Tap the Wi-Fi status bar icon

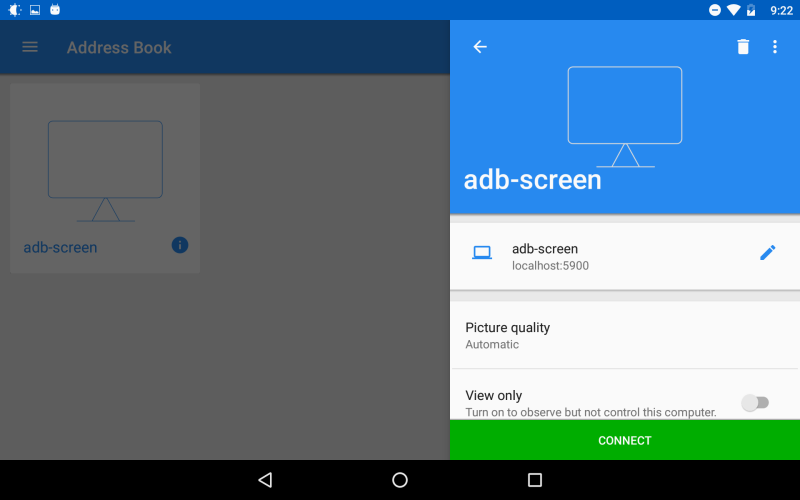point(733,10)
